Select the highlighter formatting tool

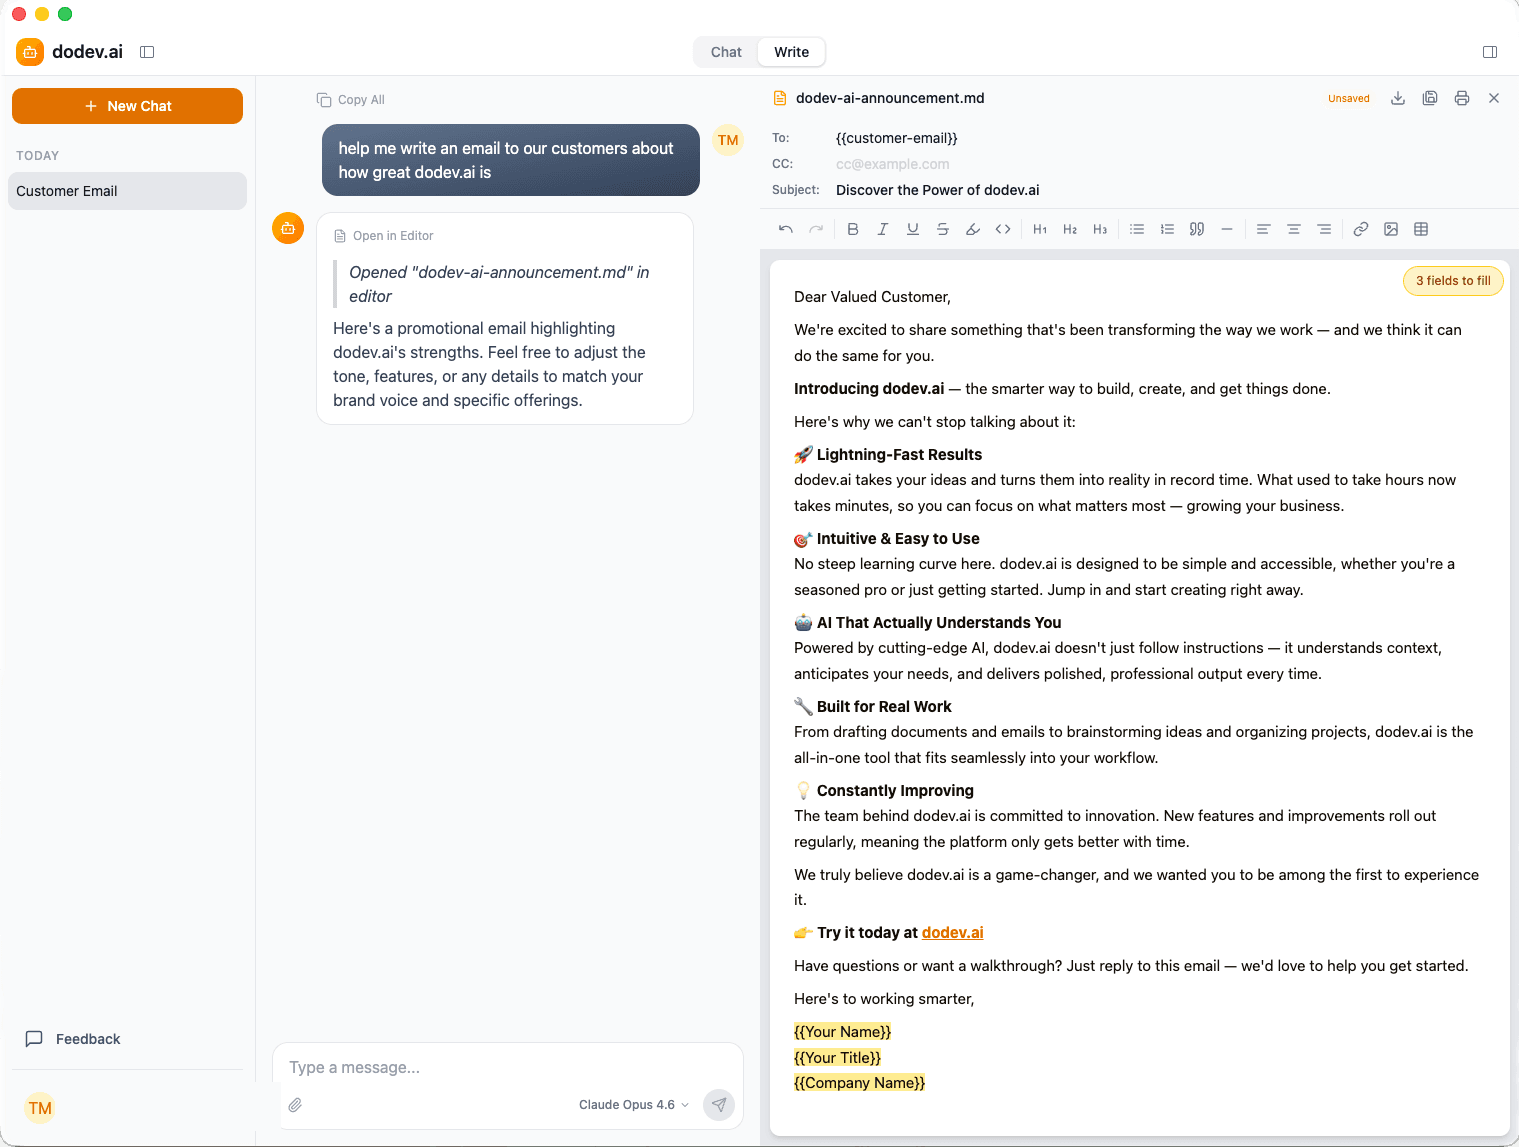coord(973,229)
